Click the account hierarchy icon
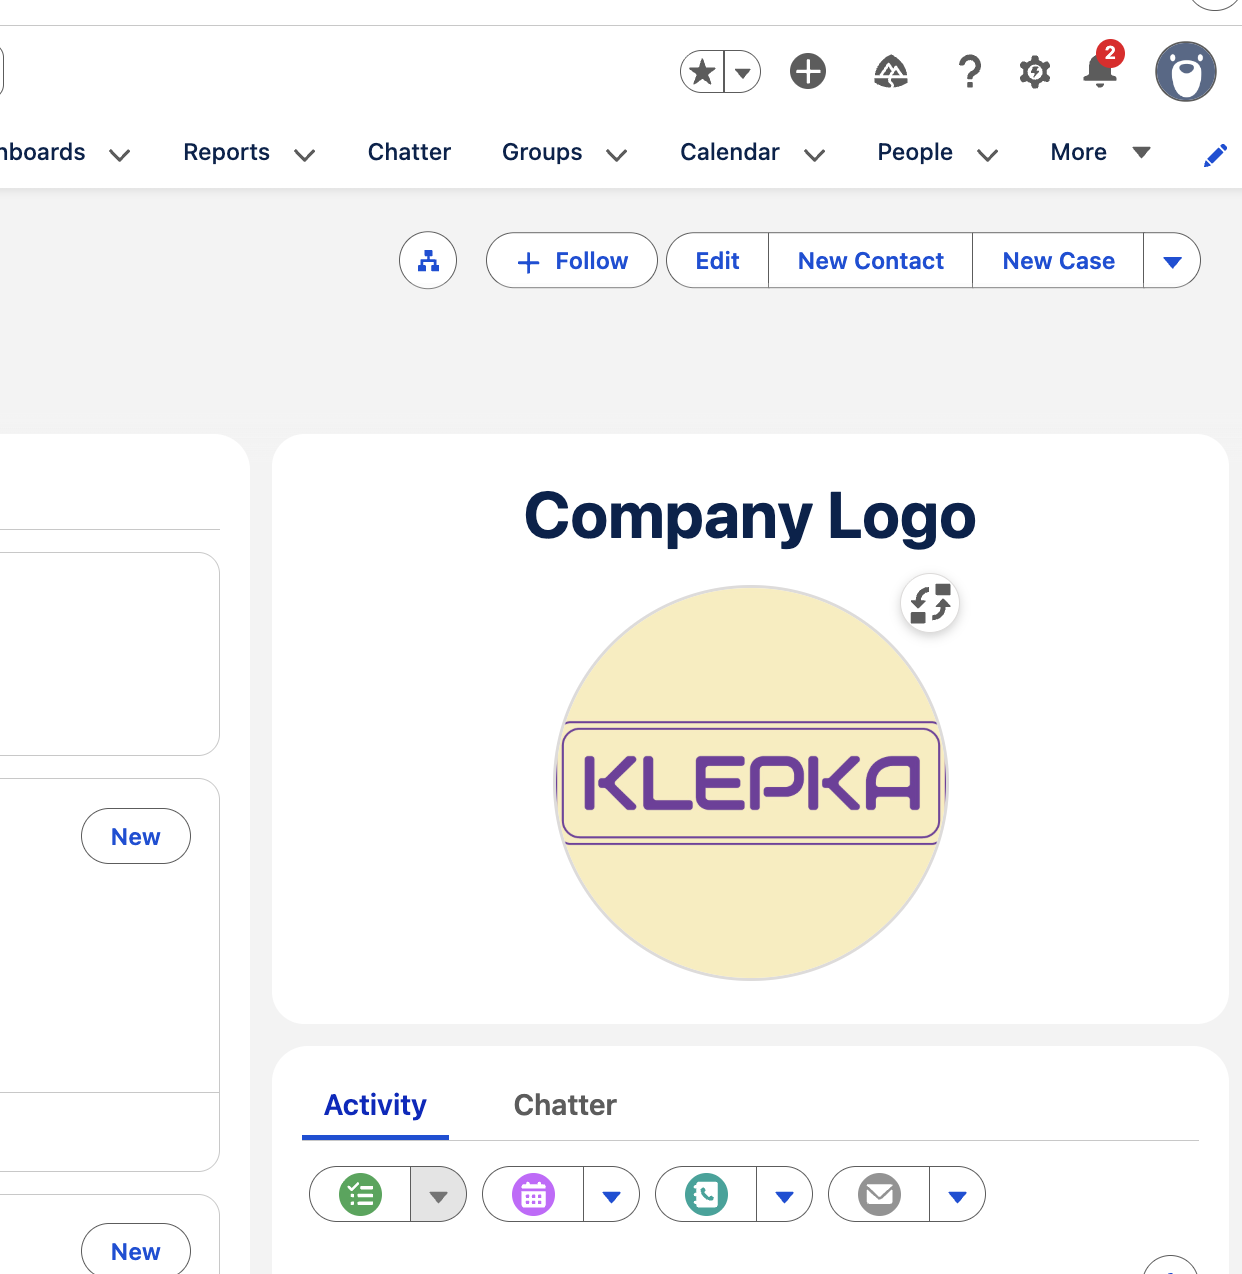This screenshot has width=1242, height=1274. [x=428, y=261]
